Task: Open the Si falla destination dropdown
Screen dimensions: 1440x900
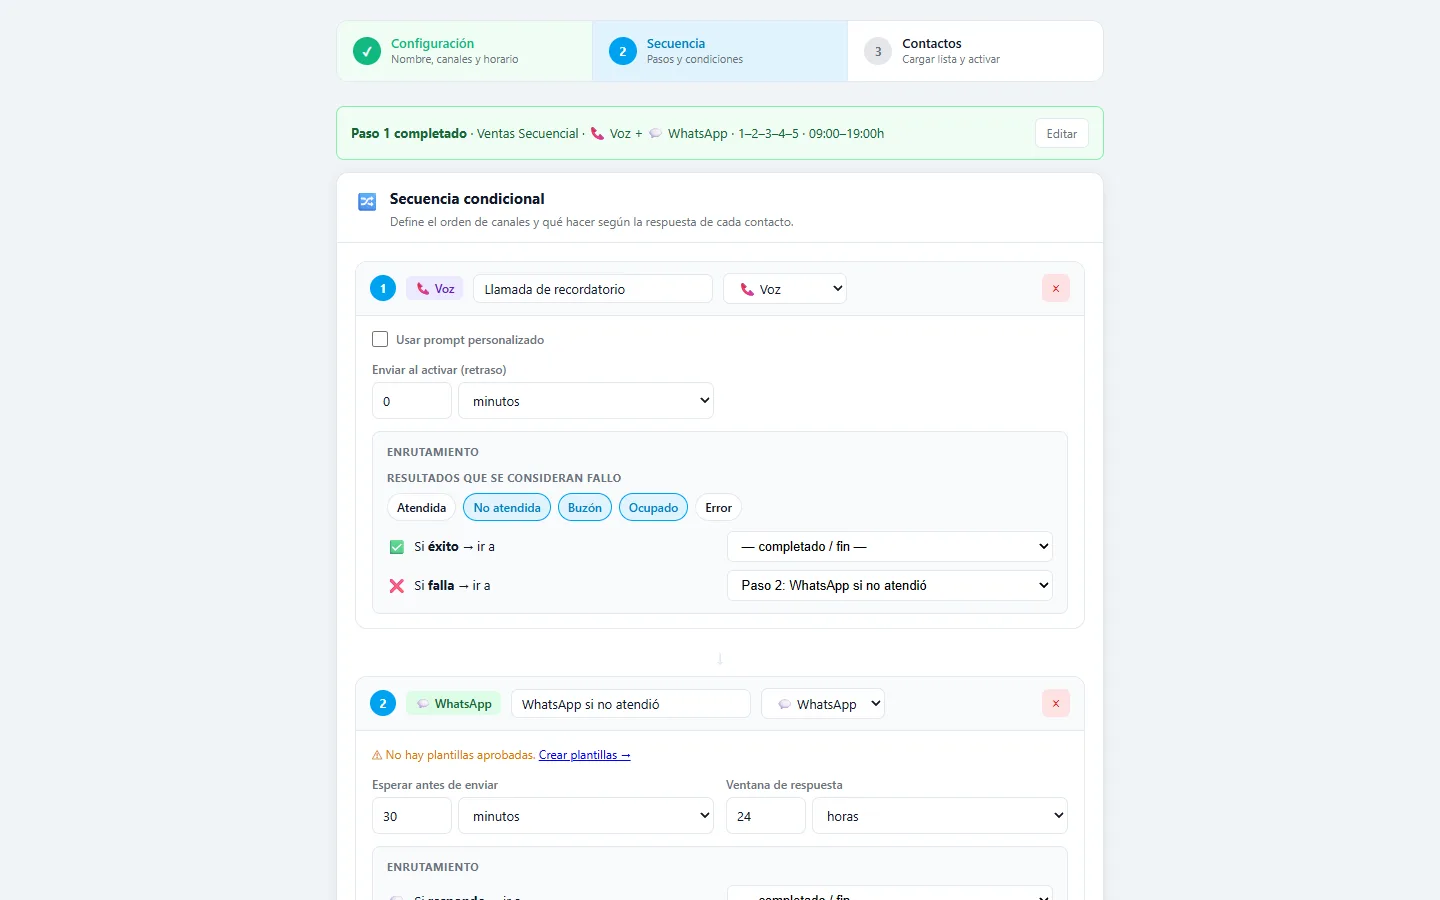Action: [890, 585]
